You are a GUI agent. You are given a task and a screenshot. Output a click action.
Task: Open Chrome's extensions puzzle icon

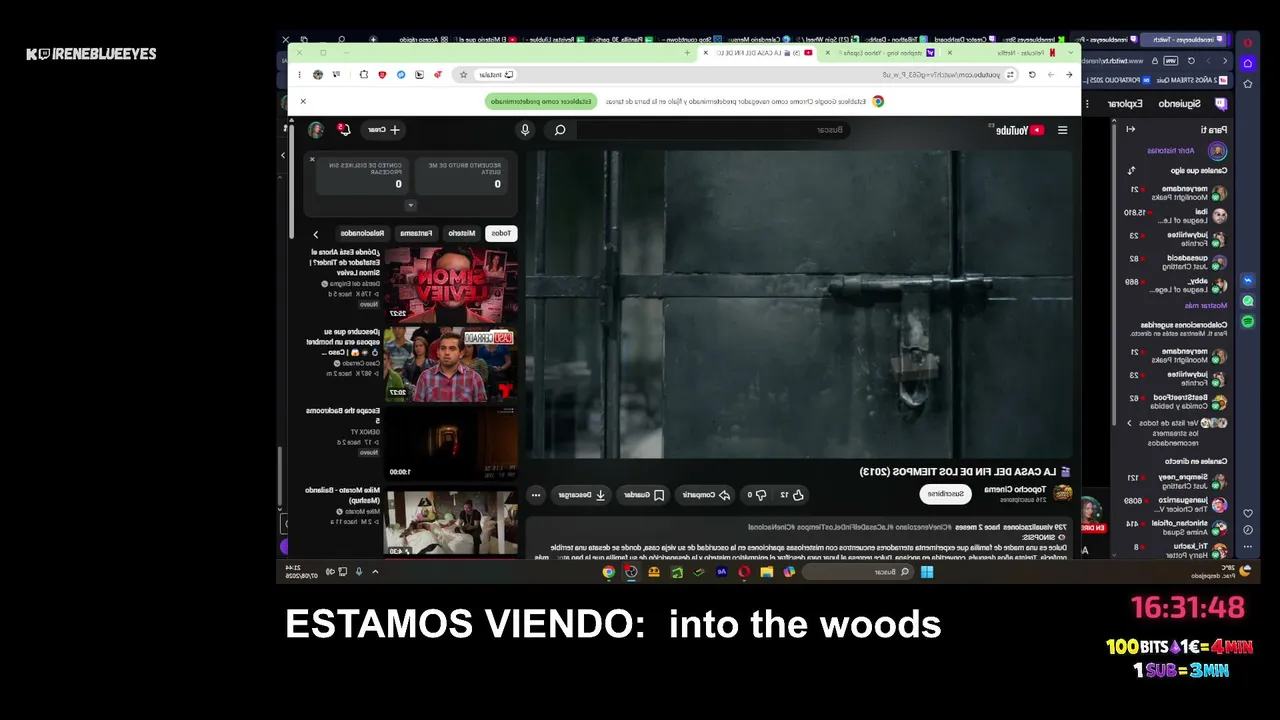click(363, 75)
